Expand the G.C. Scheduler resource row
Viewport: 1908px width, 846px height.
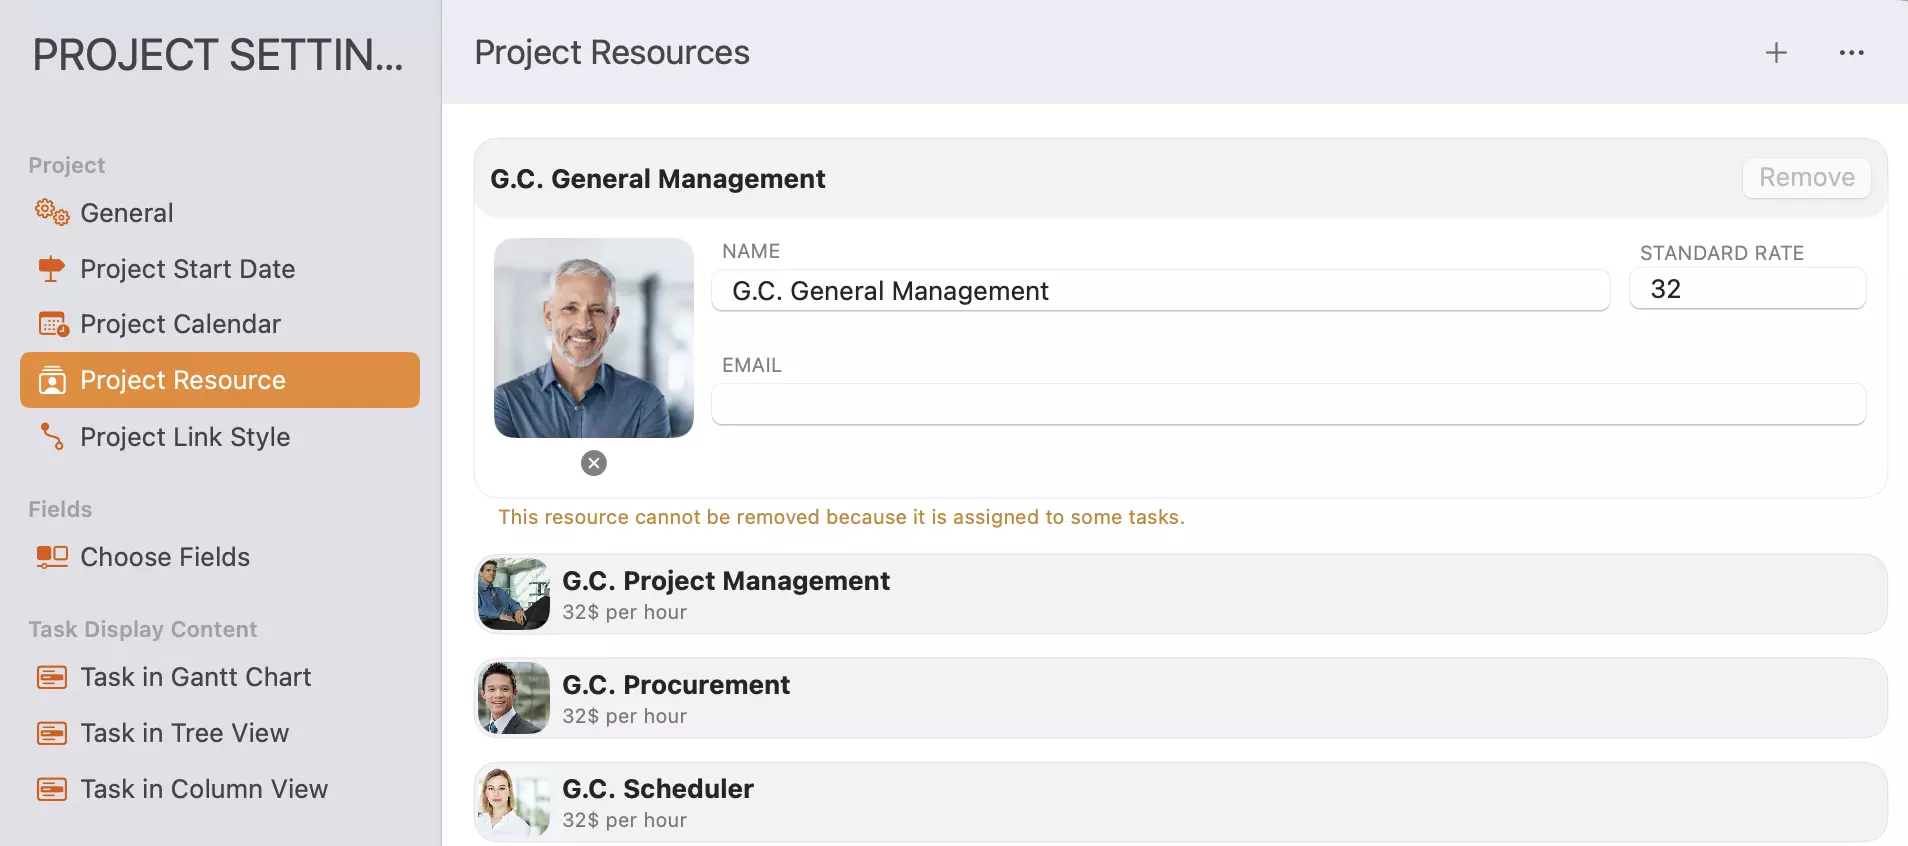[x=1180, y=803]
